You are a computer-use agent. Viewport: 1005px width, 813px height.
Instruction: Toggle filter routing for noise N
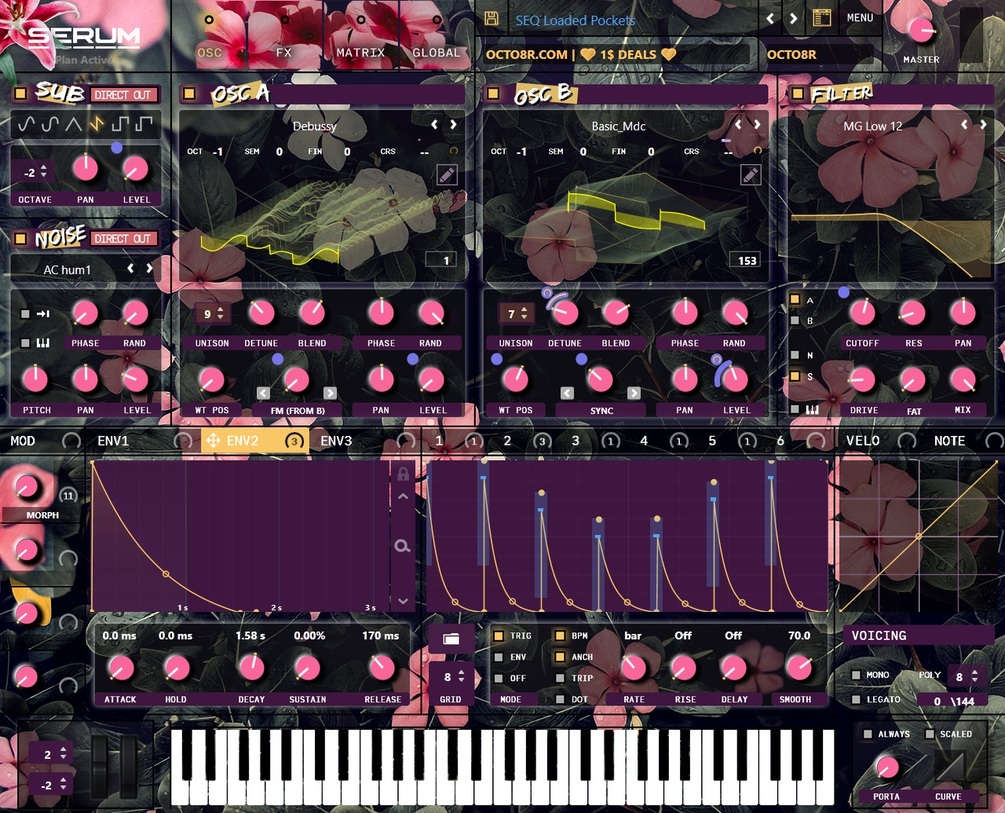pyautogui.click(x=795, y=355)
